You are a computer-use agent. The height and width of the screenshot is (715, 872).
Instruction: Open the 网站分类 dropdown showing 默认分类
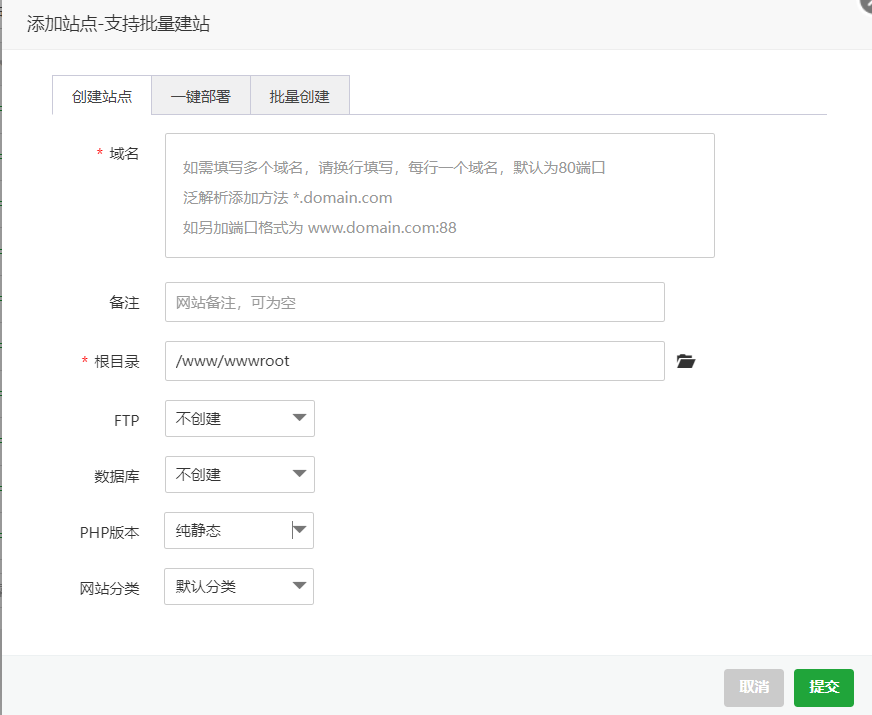point(238,586)
